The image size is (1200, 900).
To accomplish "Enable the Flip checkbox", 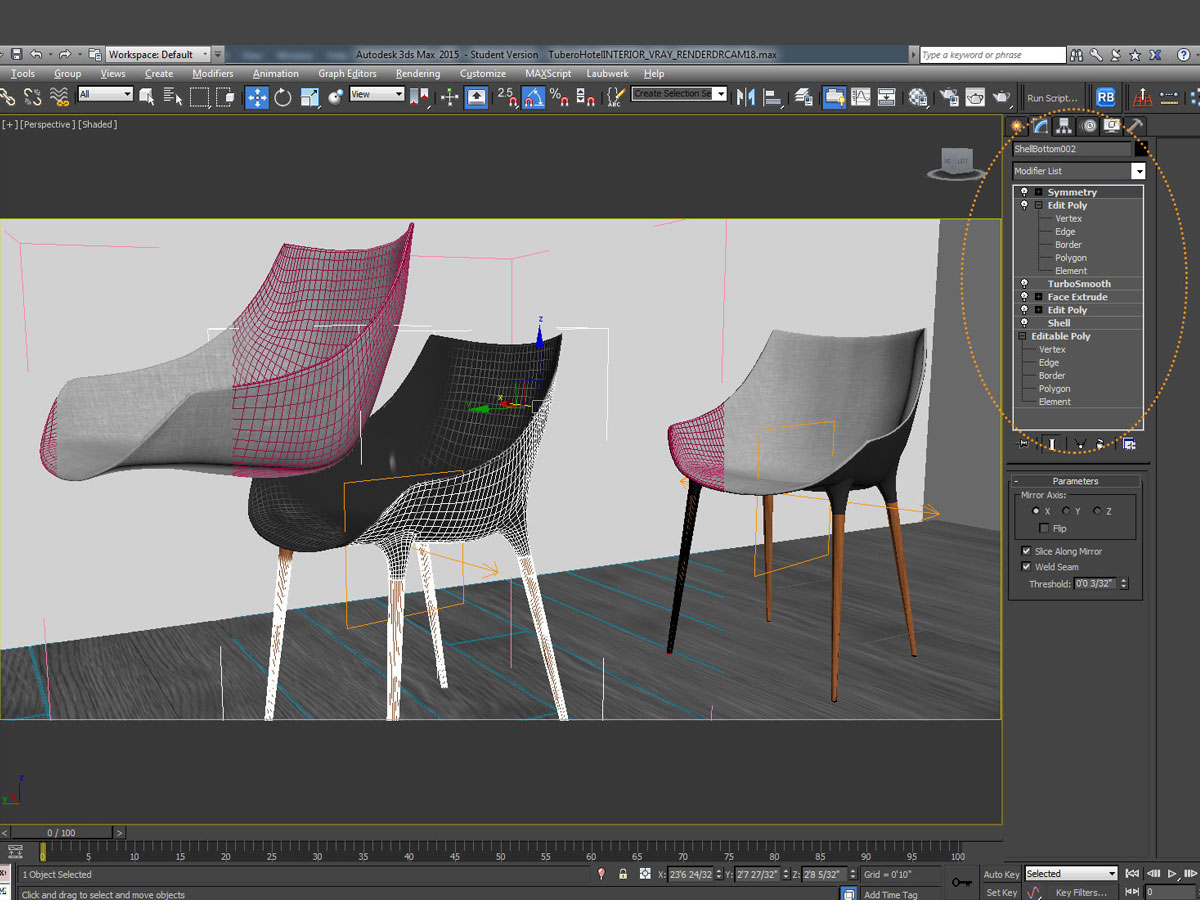I will coord(1045,528).
